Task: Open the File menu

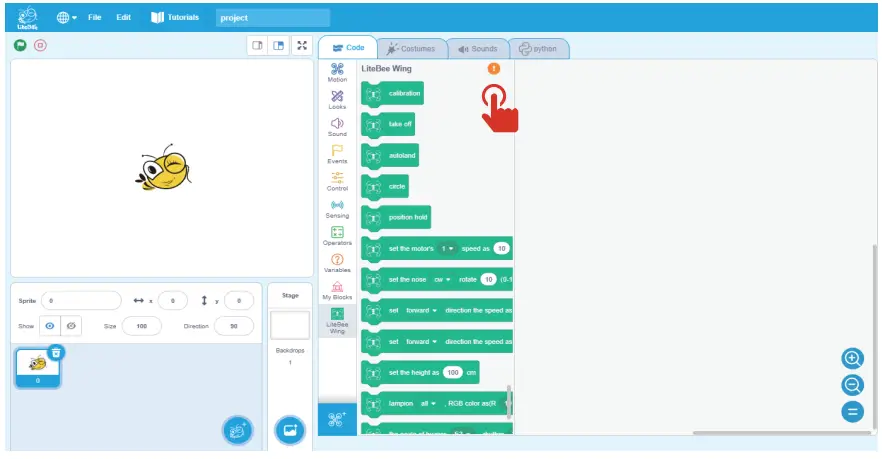Action: (x=94, y=17)
